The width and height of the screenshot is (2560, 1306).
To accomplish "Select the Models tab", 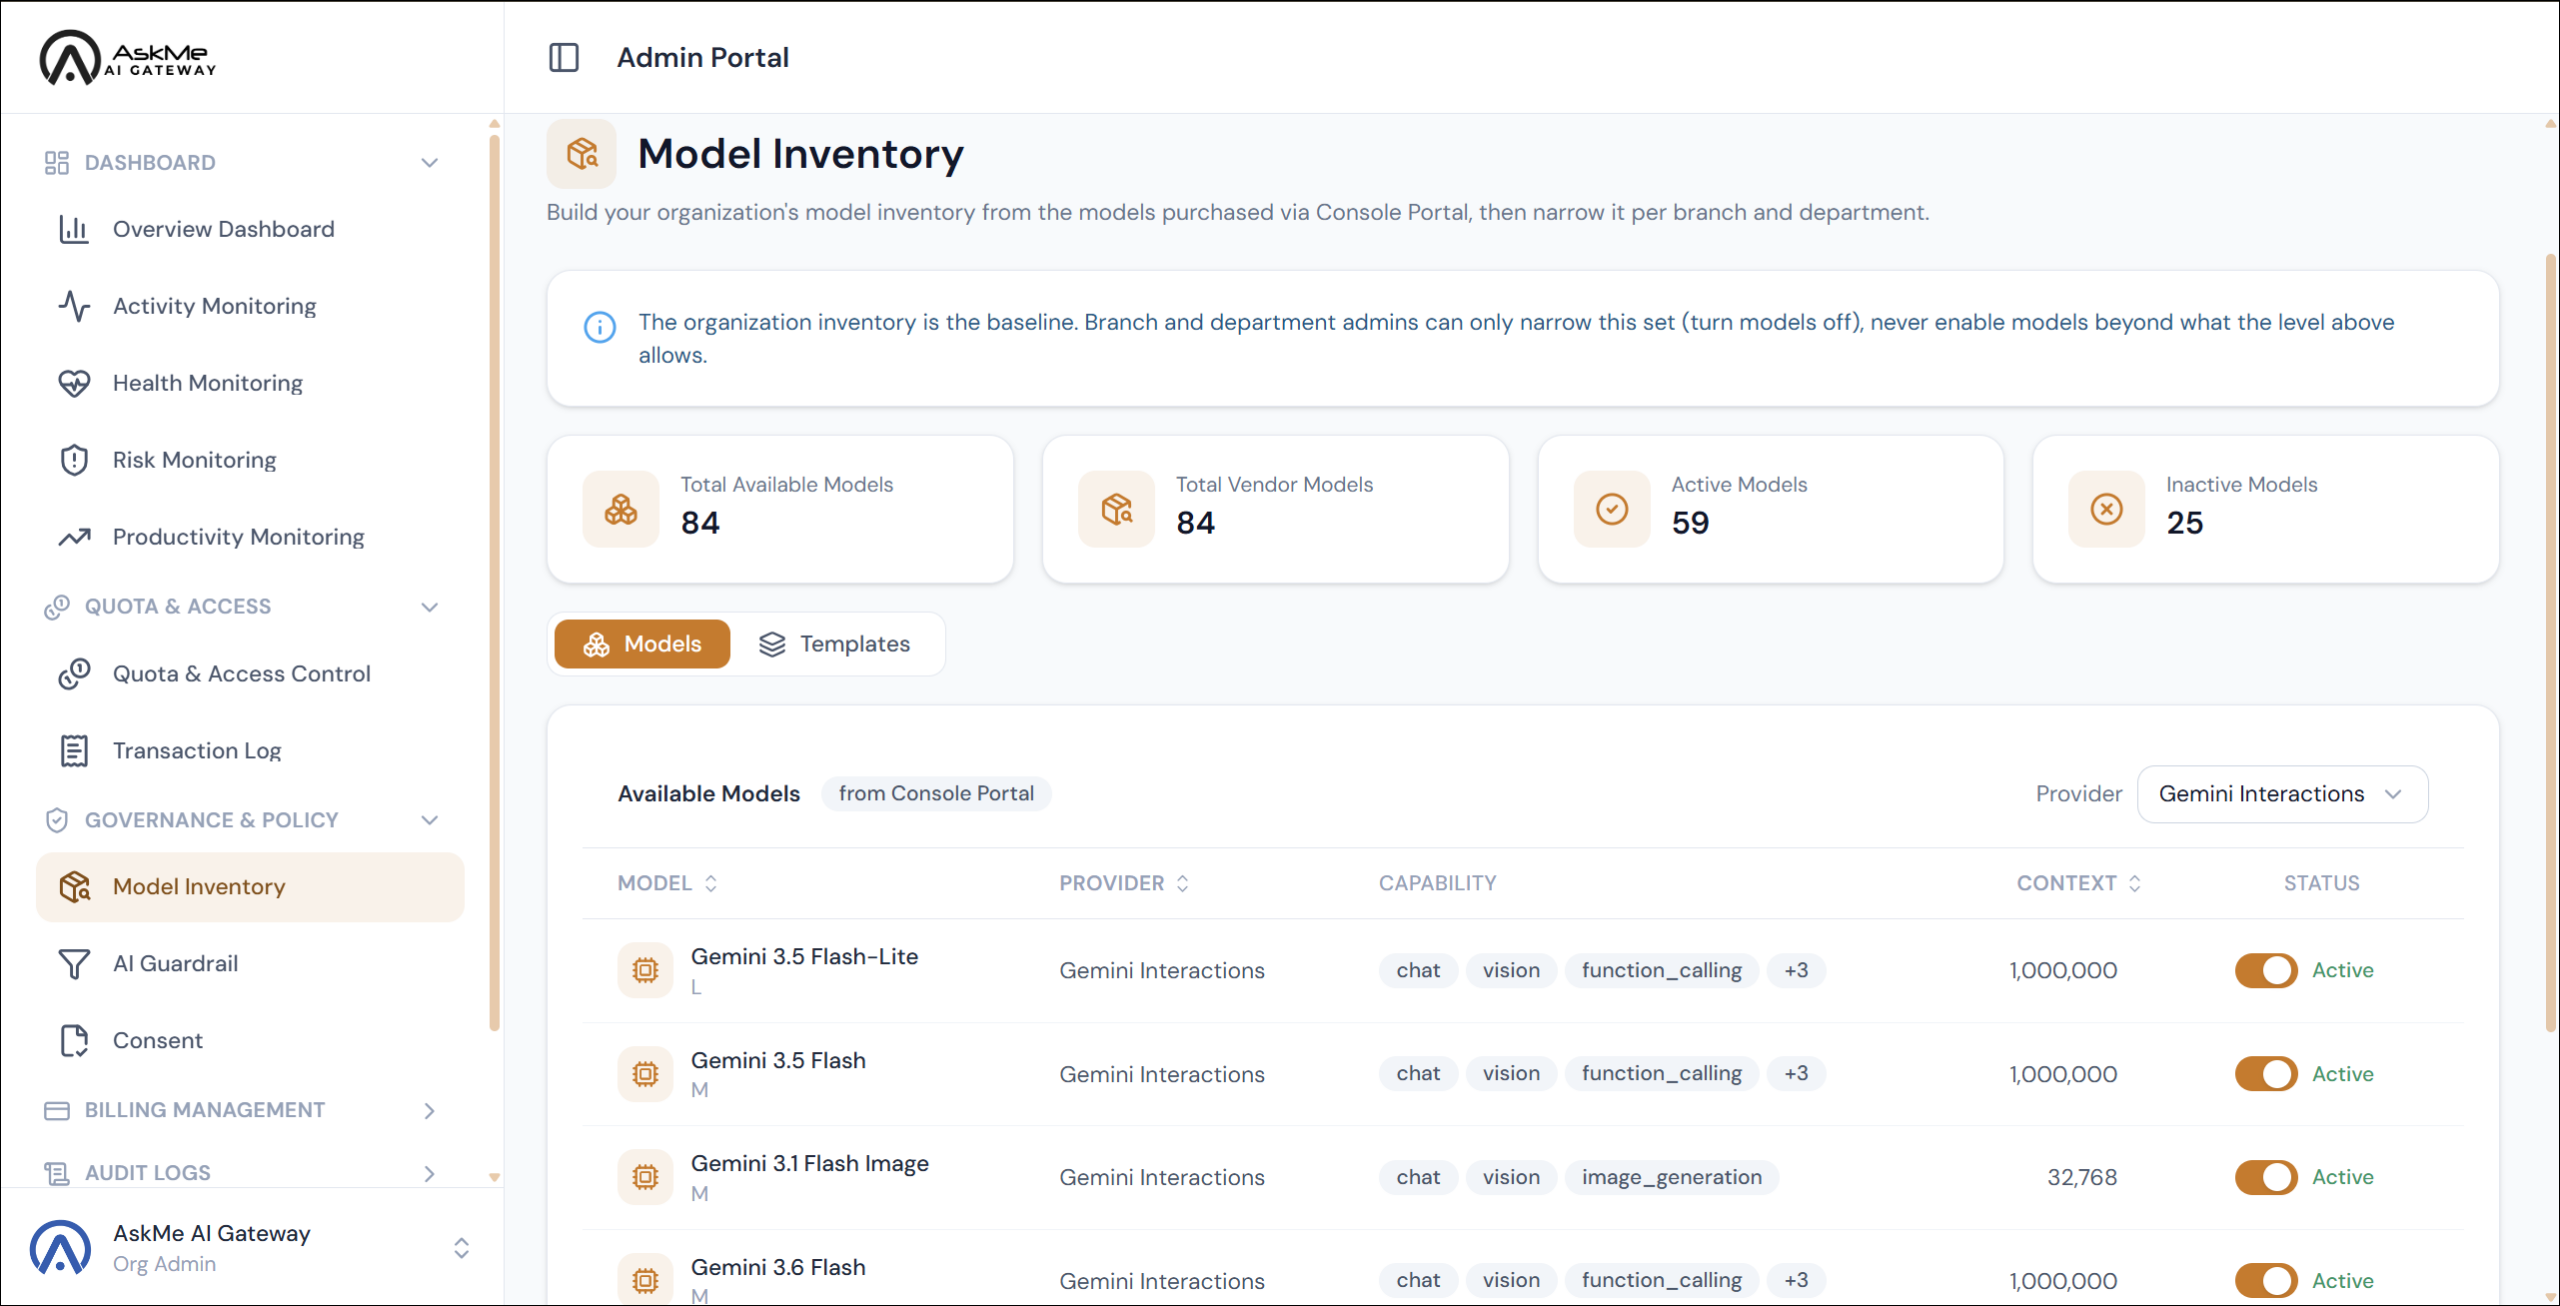I will coord(642,644).
